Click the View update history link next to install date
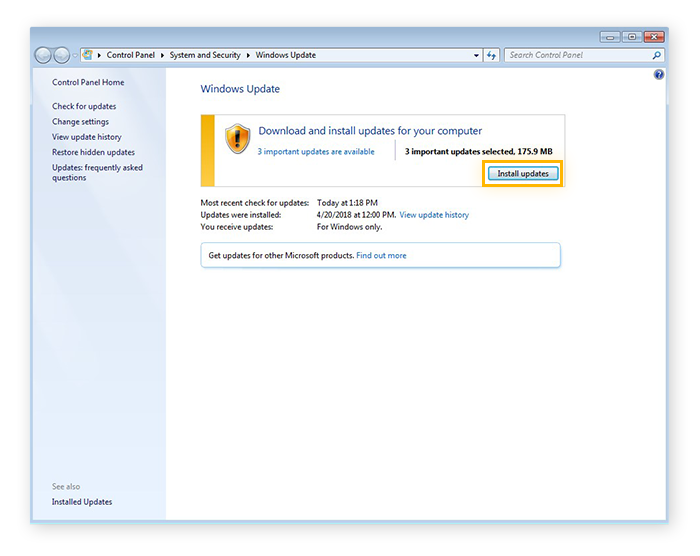The width and height of the screenshot is (700, 556). point(434,215)
